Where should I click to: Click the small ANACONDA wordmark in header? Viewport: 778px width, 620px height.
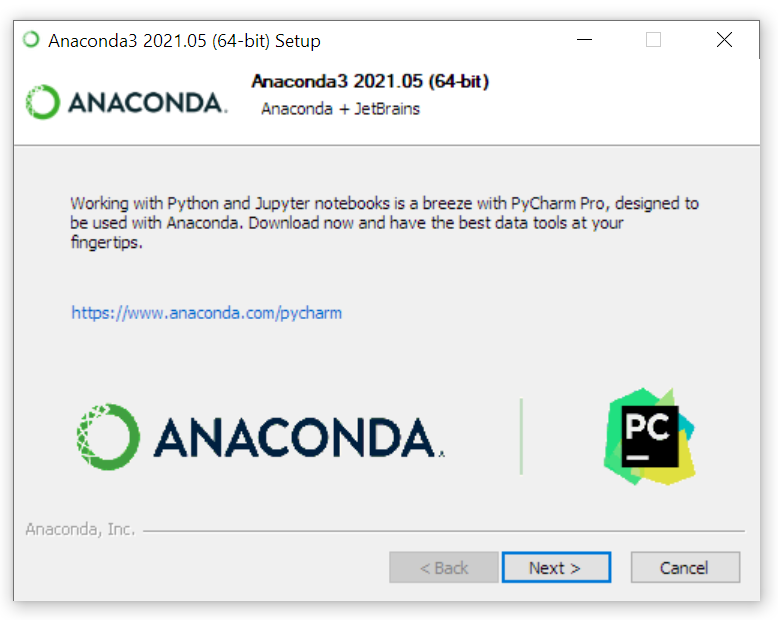pyautogui.click(x=147, y=103)
